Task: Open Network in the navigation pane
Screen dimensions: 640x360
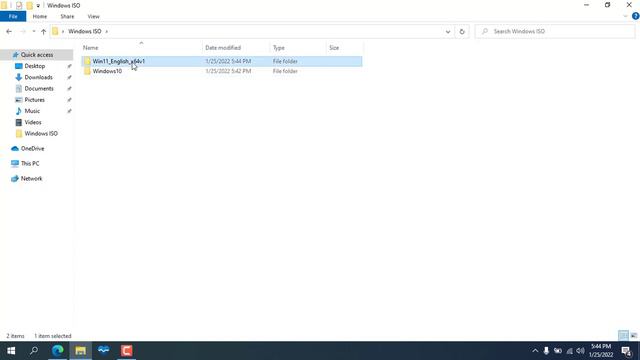Action: [x=31, y=178]
